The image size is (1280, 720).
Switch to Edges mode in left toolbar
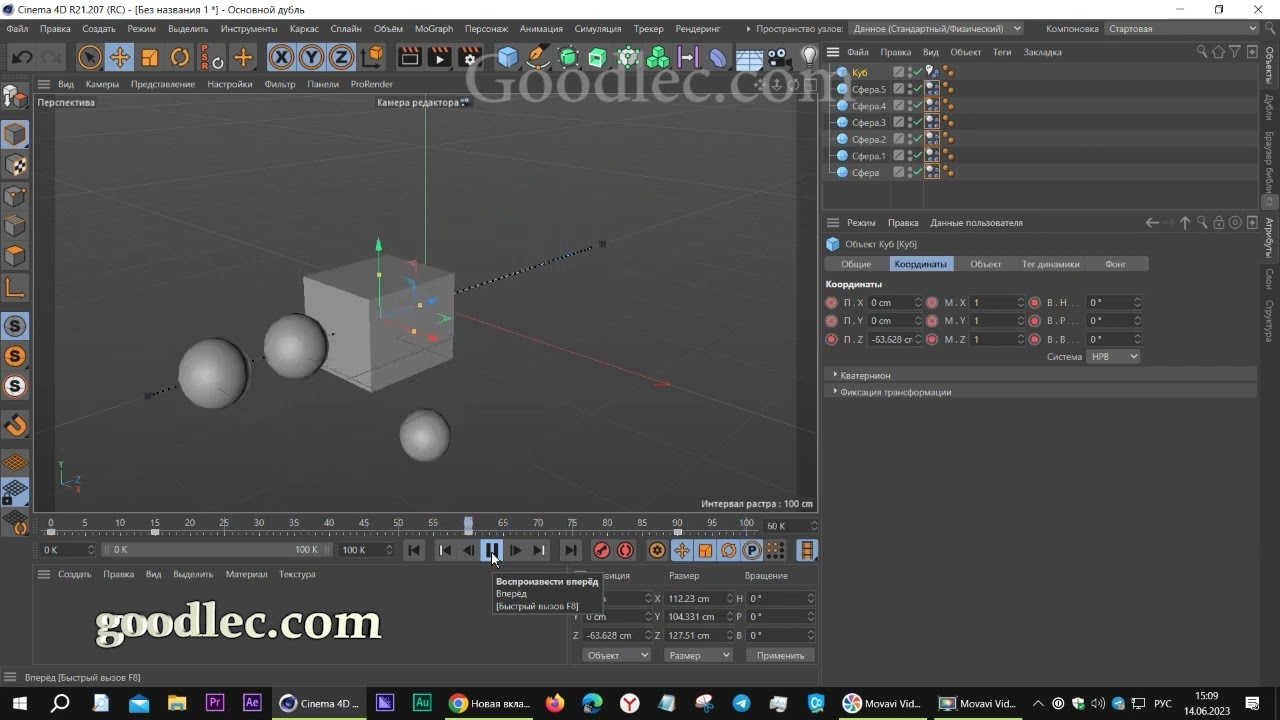click(x=15, y=227)
